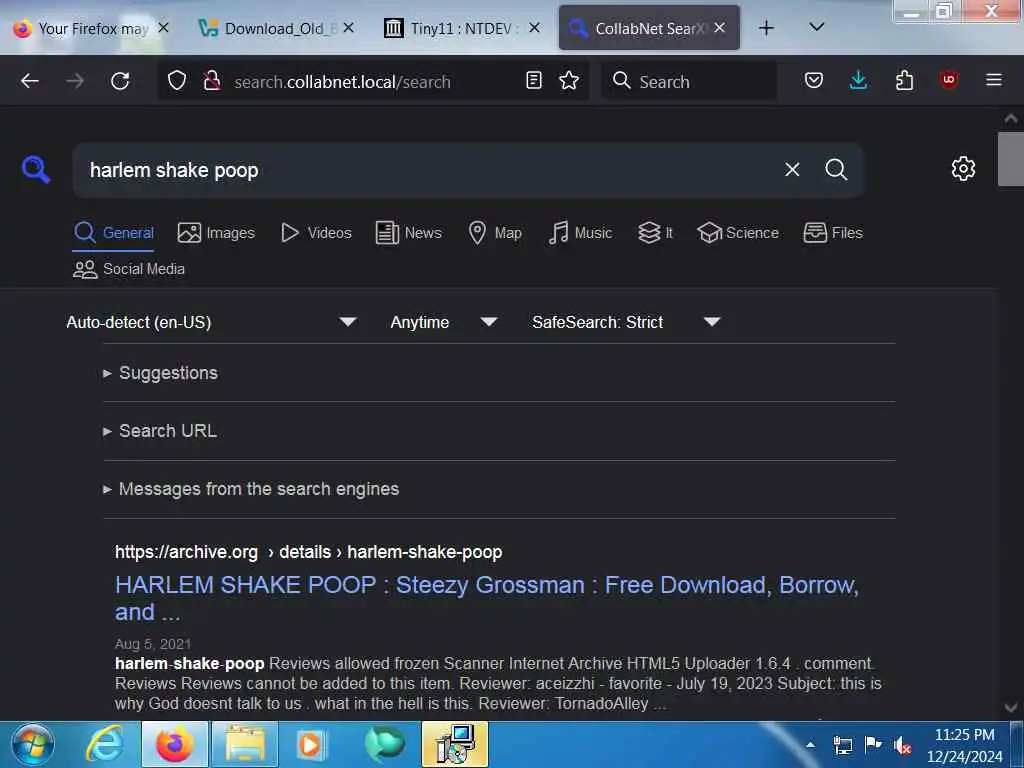Bookmark this page with the star icon
Screen dimensions: 1024x768
point(569,80)
